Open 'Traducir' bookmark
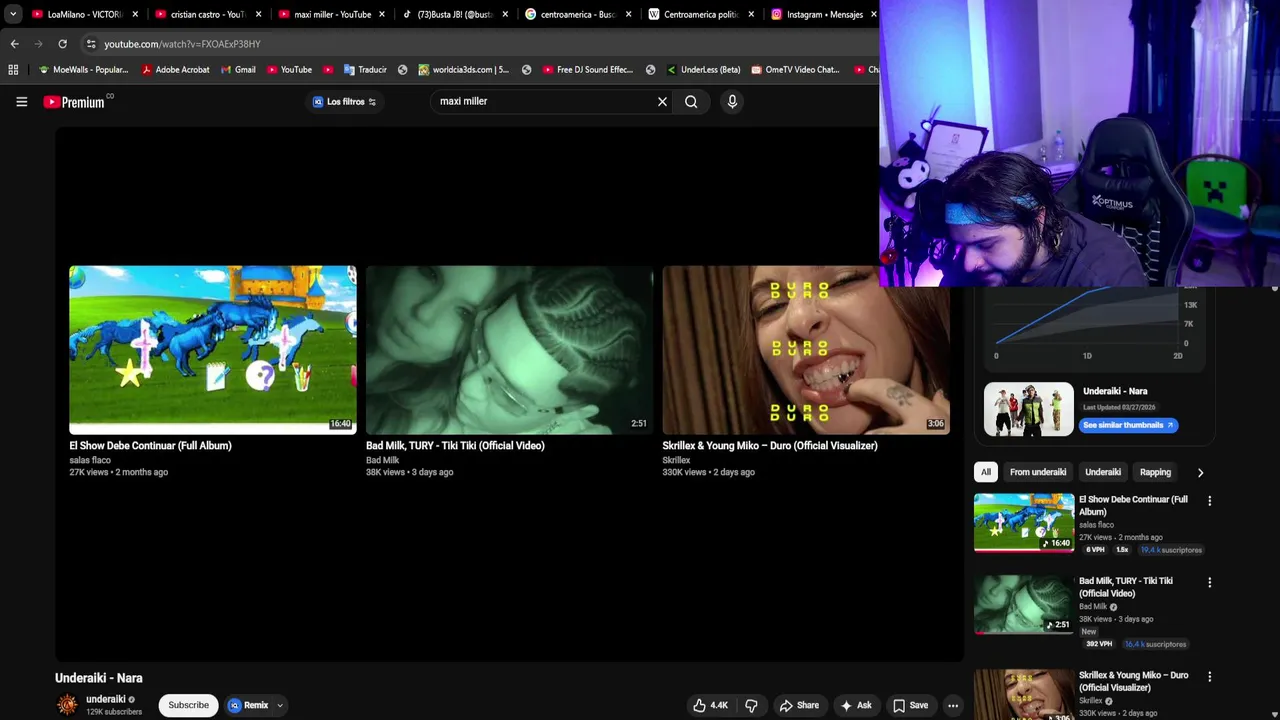The image size is (1280, 720). pyautogui.click(x=365, y=70)
